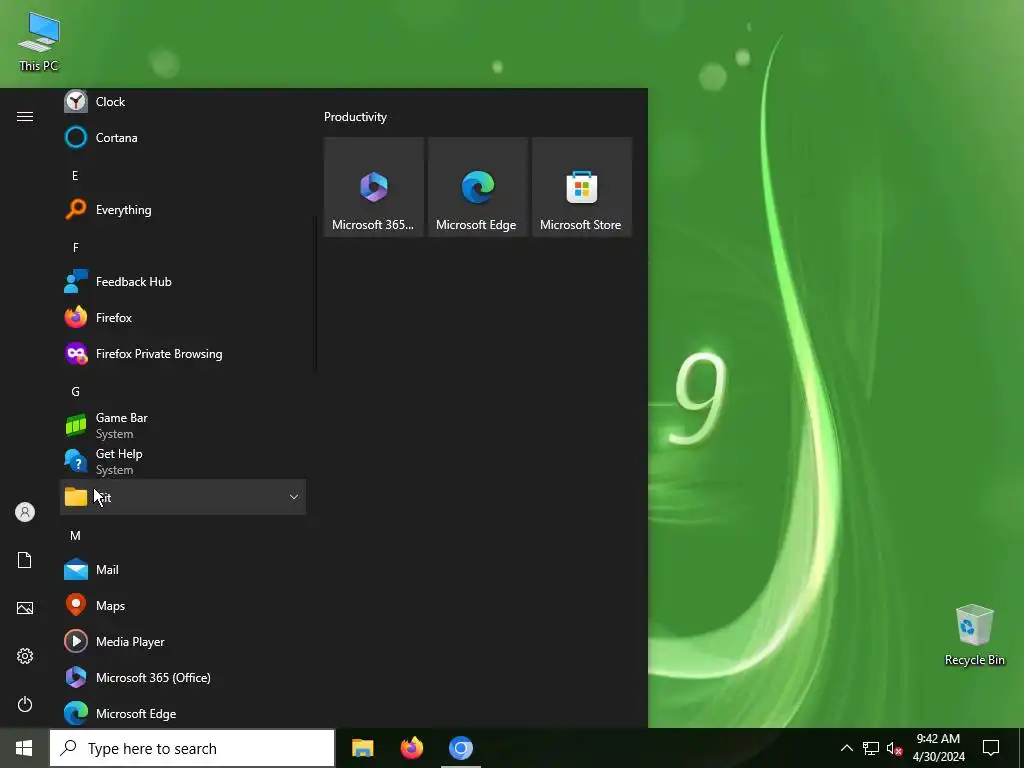The width and height of the screenshot is (1024, 768).
Task: Select the Recycle Bin desktop icon
Action: (x=974, y=635)
